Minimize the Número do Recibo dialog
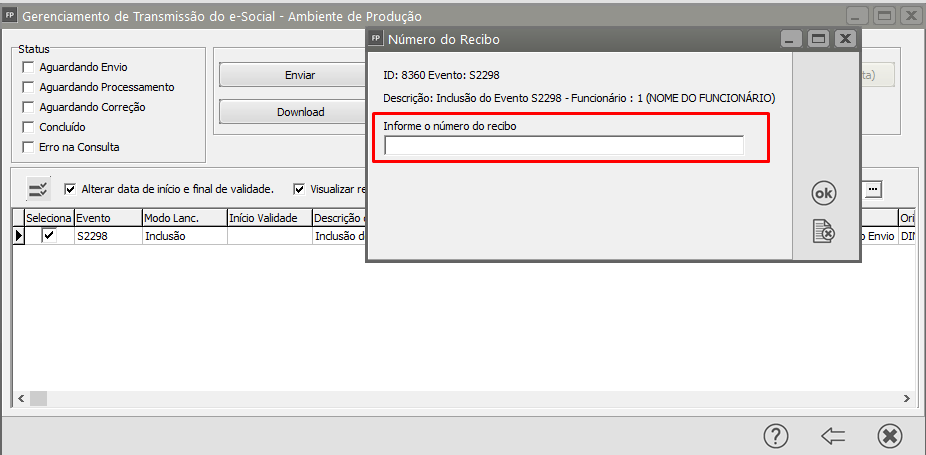The image size is (926, 455). [x=791, y=39]
